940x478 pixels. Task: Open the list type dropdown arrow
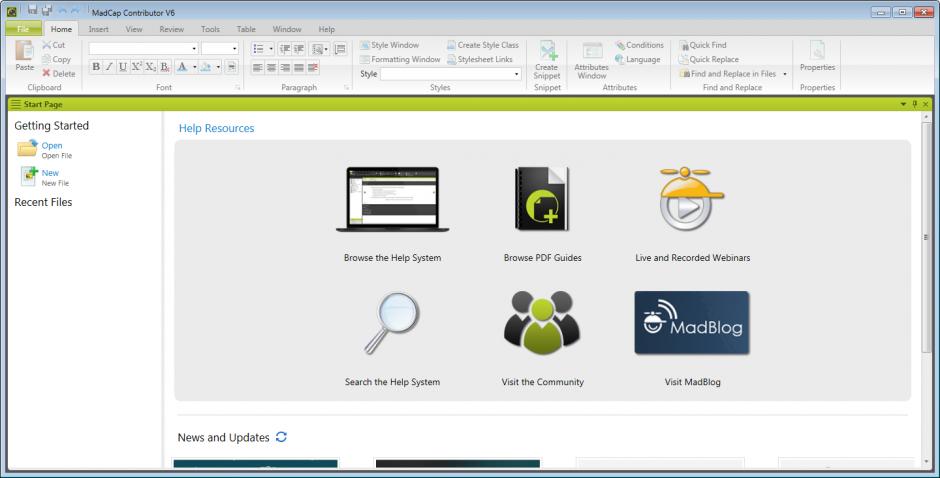pos(271,49)
